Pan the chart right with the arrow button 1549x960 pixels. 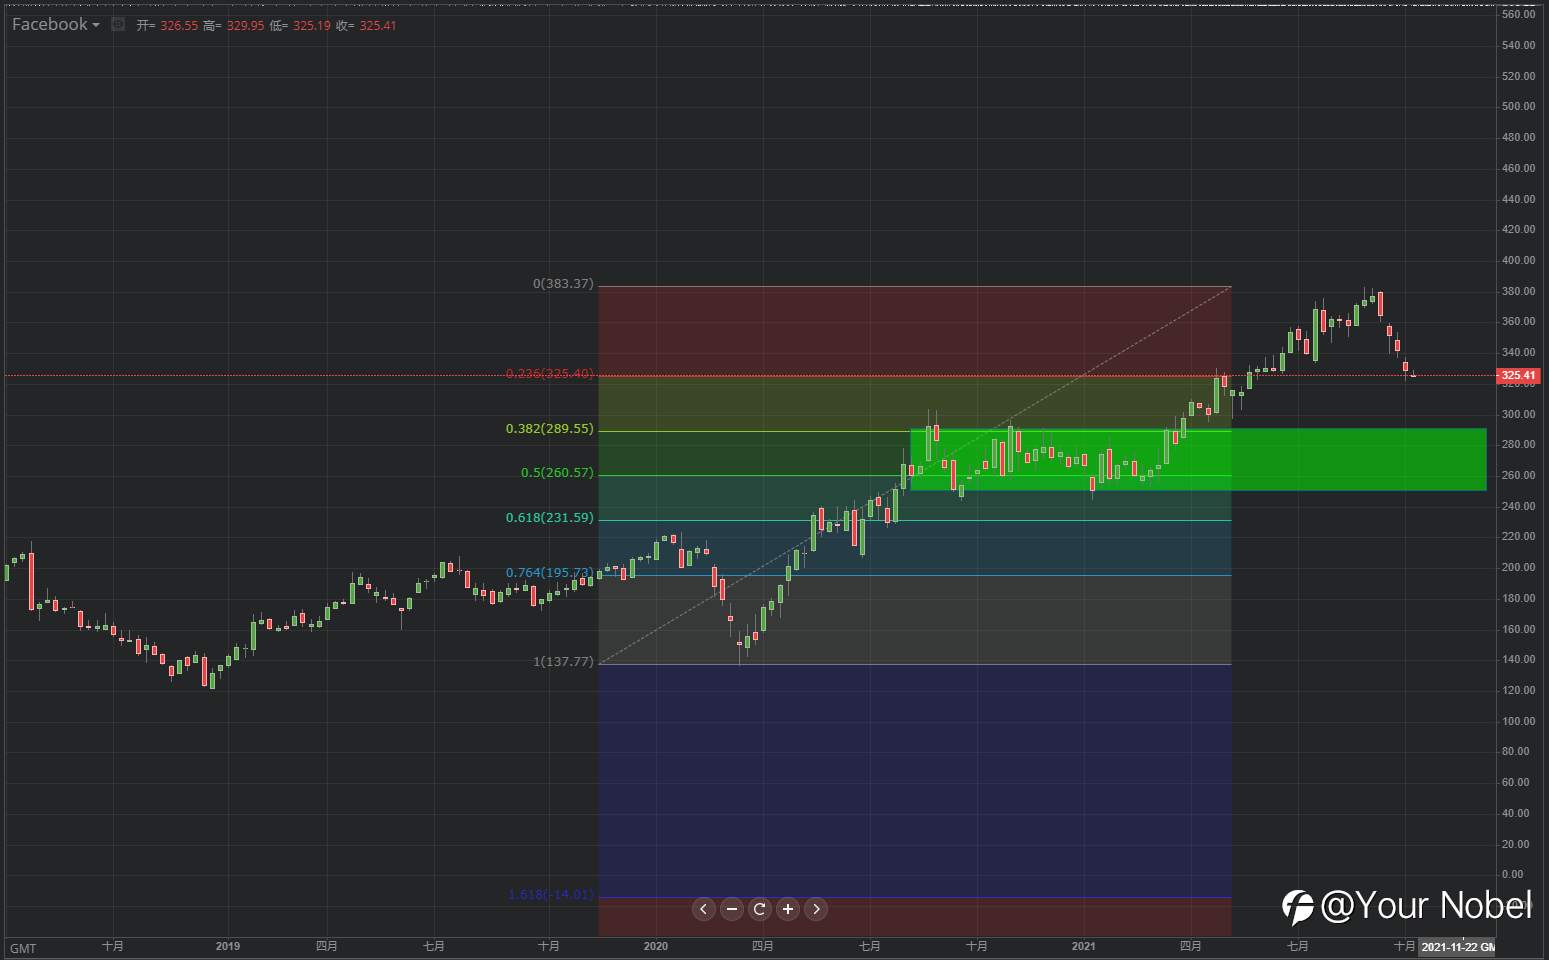click(x=816, y=909)
